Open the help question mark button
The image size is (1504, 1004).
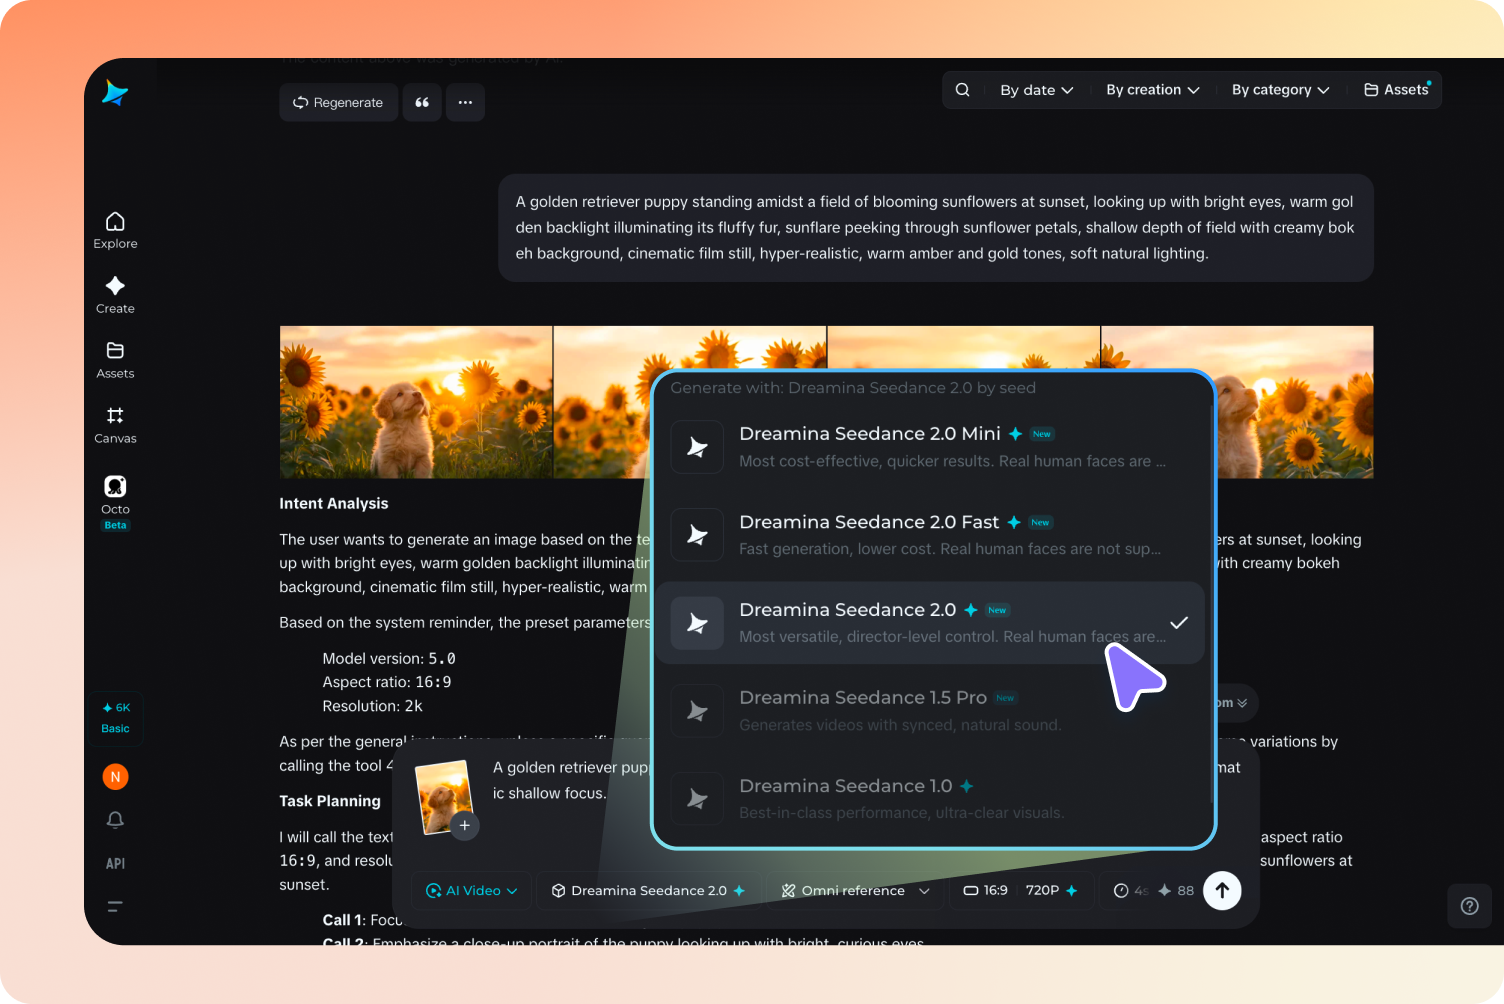click(1469, 906)
